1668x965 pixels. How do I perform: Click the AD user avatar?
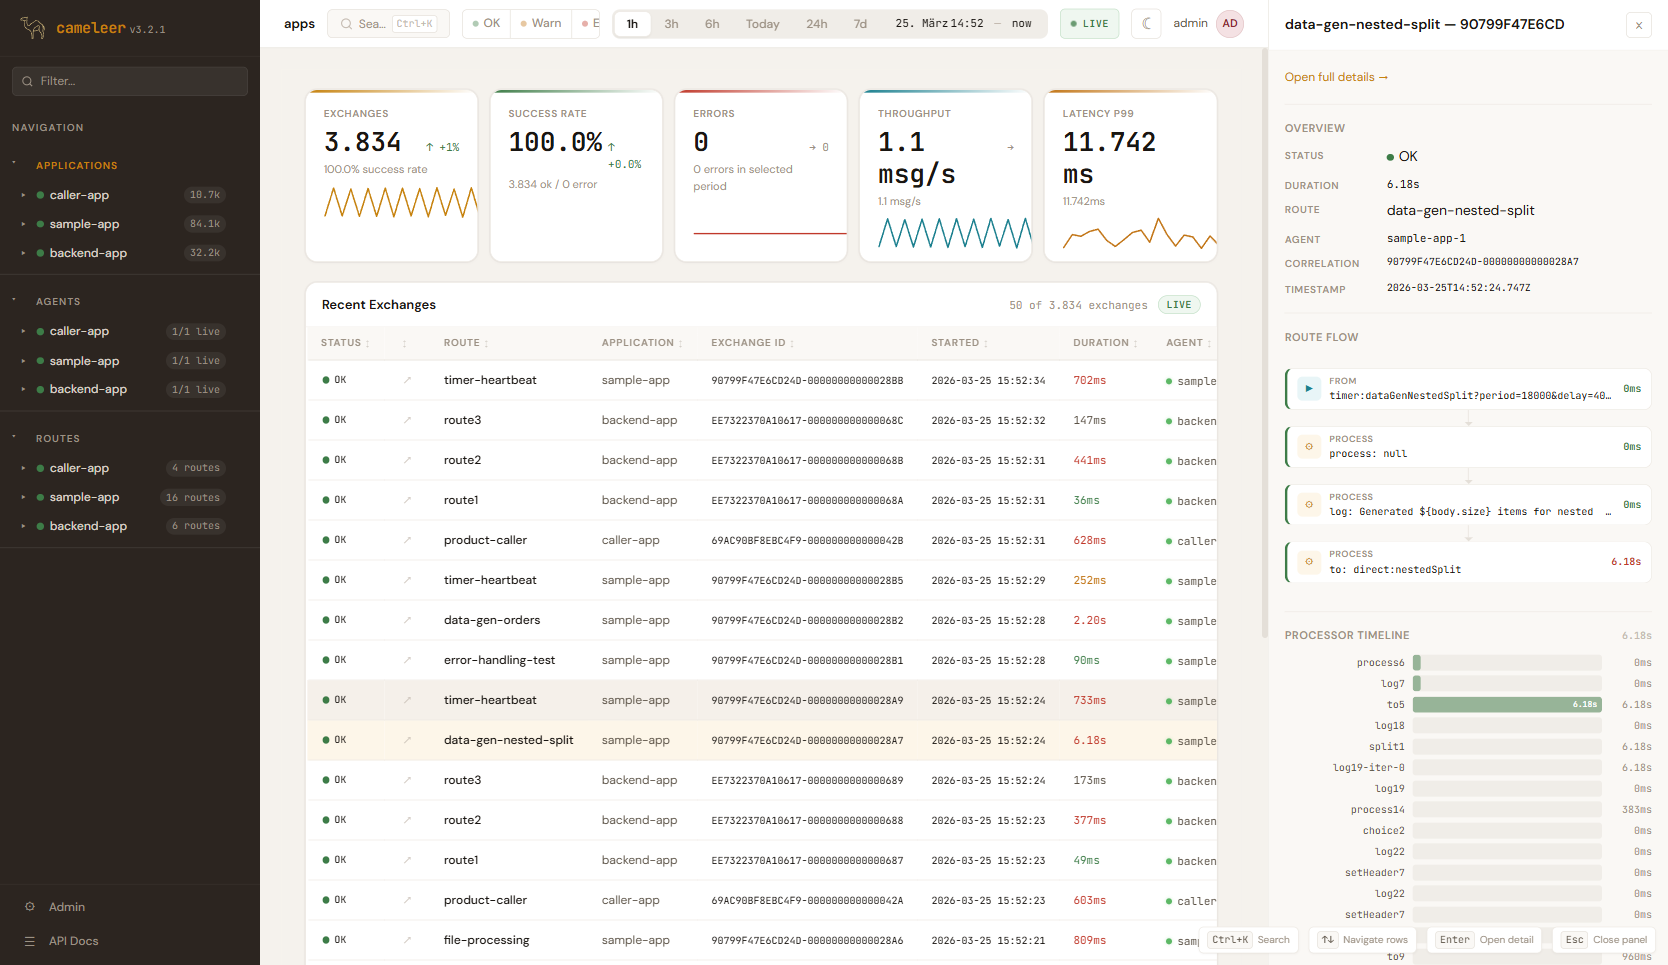point(1230,24)
